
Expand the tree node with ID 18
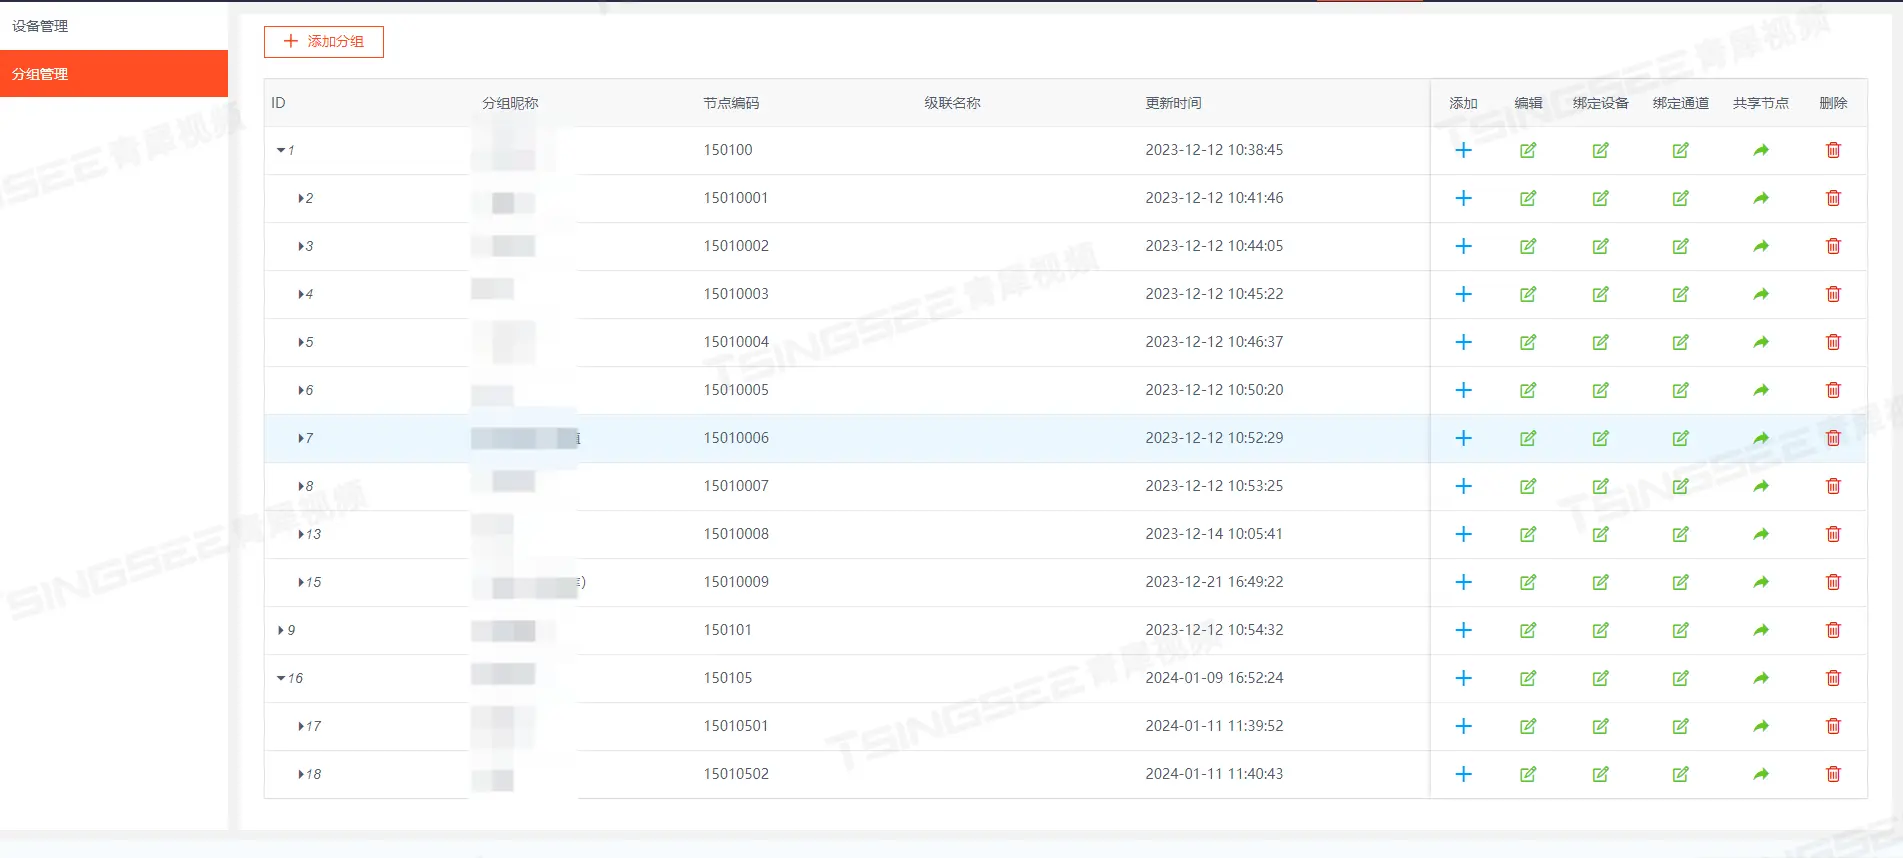[x=301, y=774]
